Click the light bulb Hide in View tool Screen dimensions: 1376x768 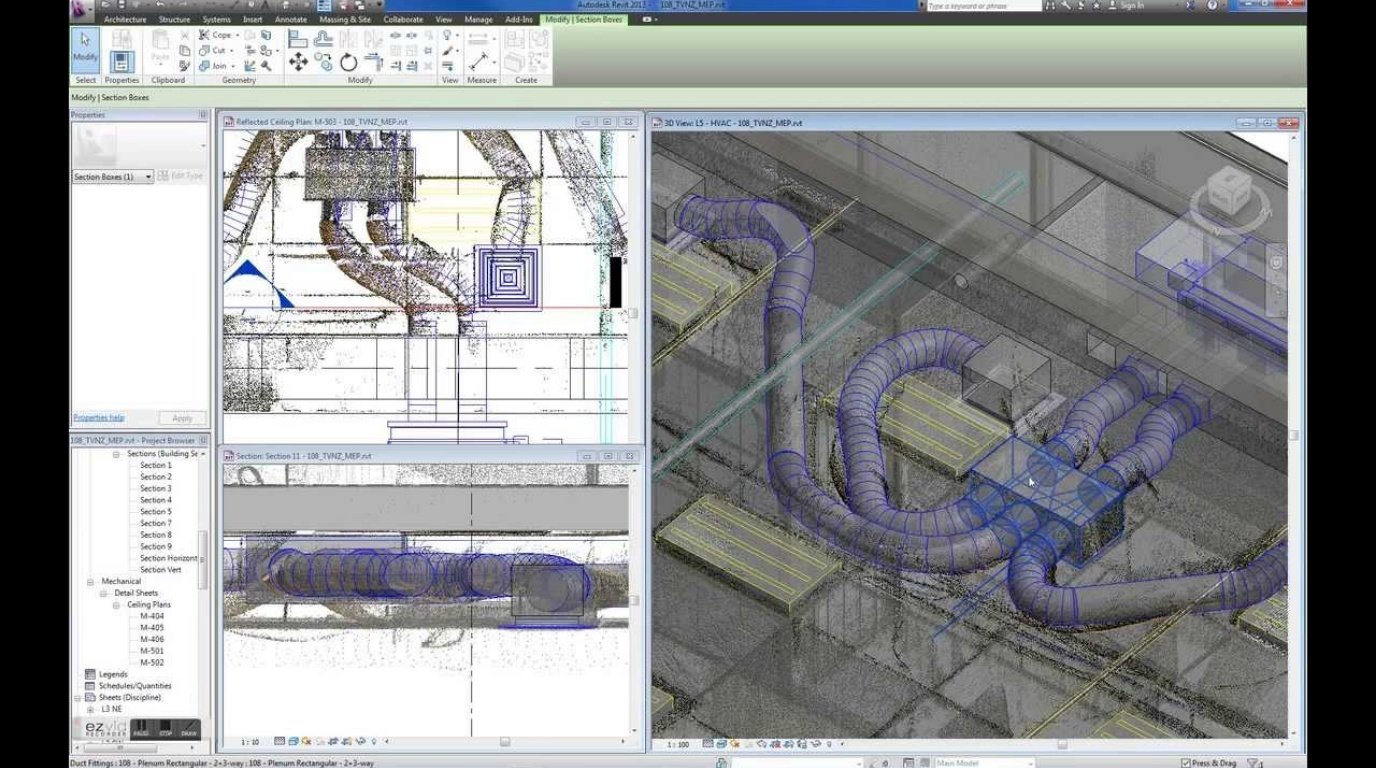[447, 35]
